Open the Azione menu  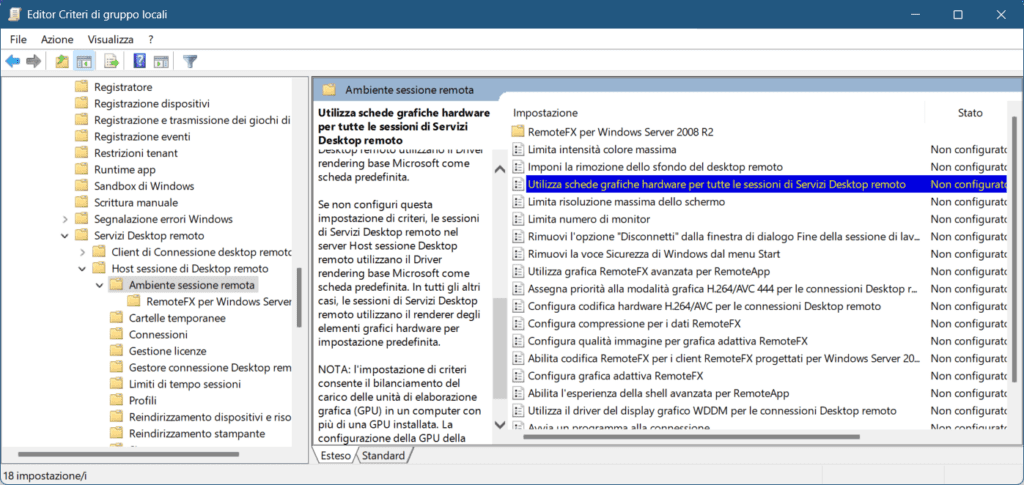(57, 39)
